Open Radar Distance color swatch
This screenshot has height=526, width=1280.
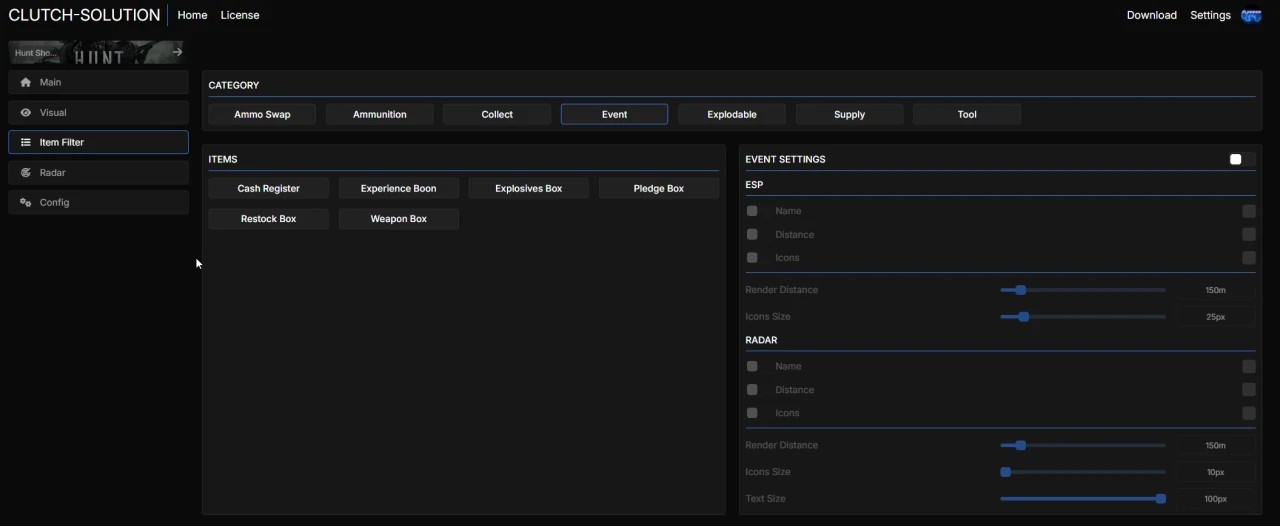(1249, 389)
